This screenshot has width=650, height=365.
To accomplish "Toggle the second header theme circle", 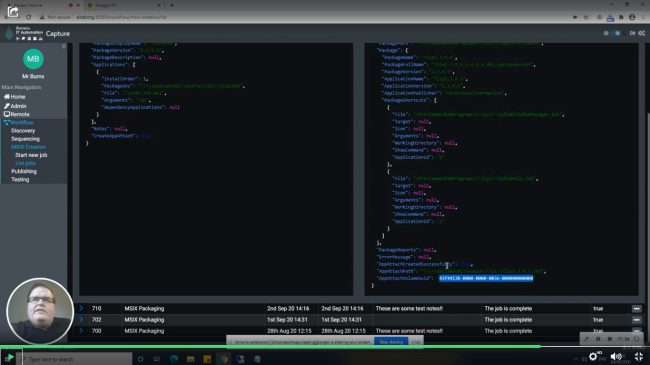I will 617,33.
